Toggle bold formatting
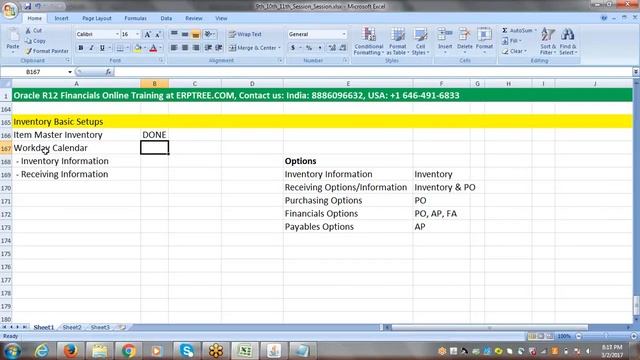This screenshot has width=640, height=360. point(81,48)
